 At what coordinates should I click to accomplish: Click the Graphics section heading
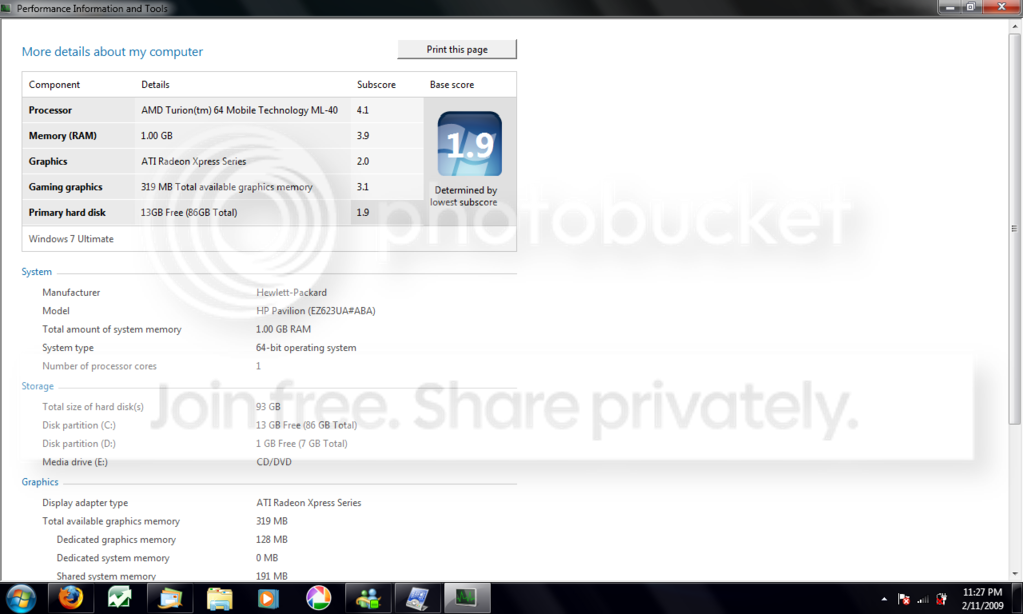40,482
